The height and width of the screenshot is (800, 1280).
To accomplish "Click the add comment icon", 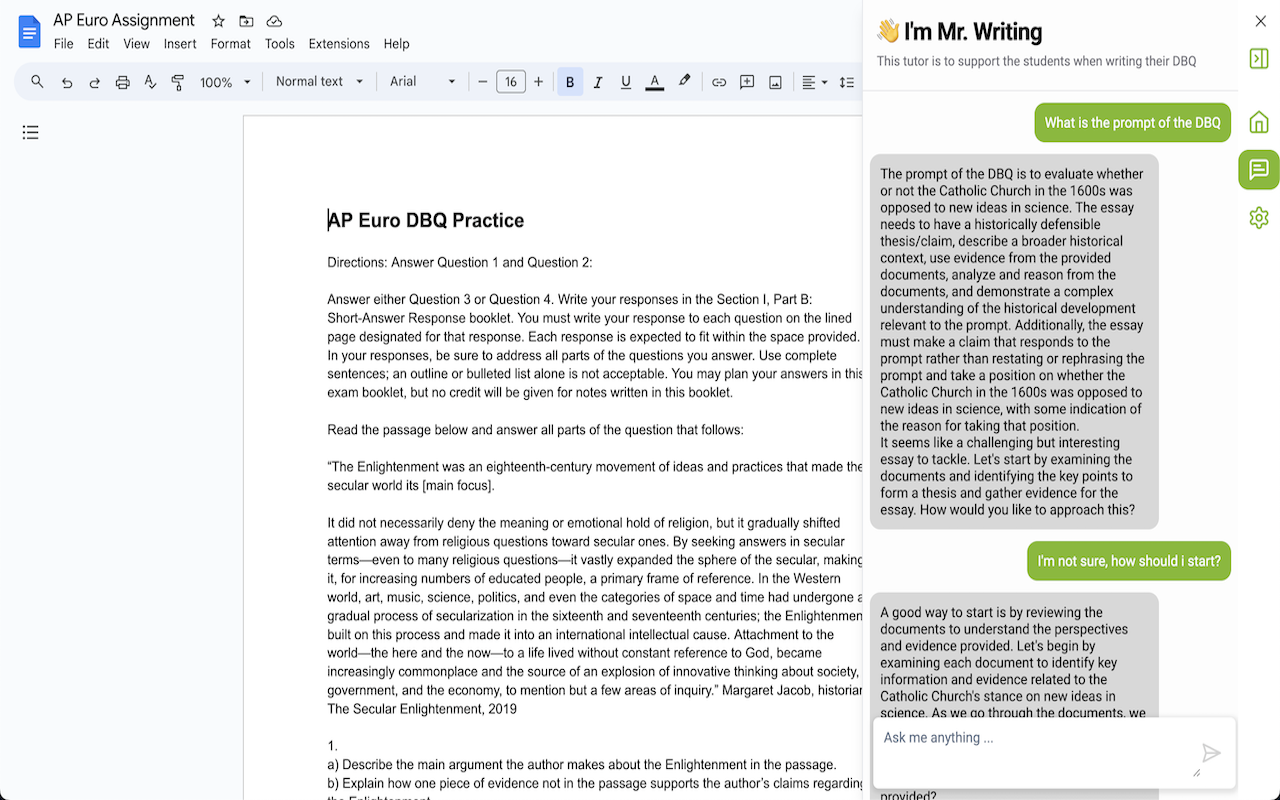I will tap(747, 82).
